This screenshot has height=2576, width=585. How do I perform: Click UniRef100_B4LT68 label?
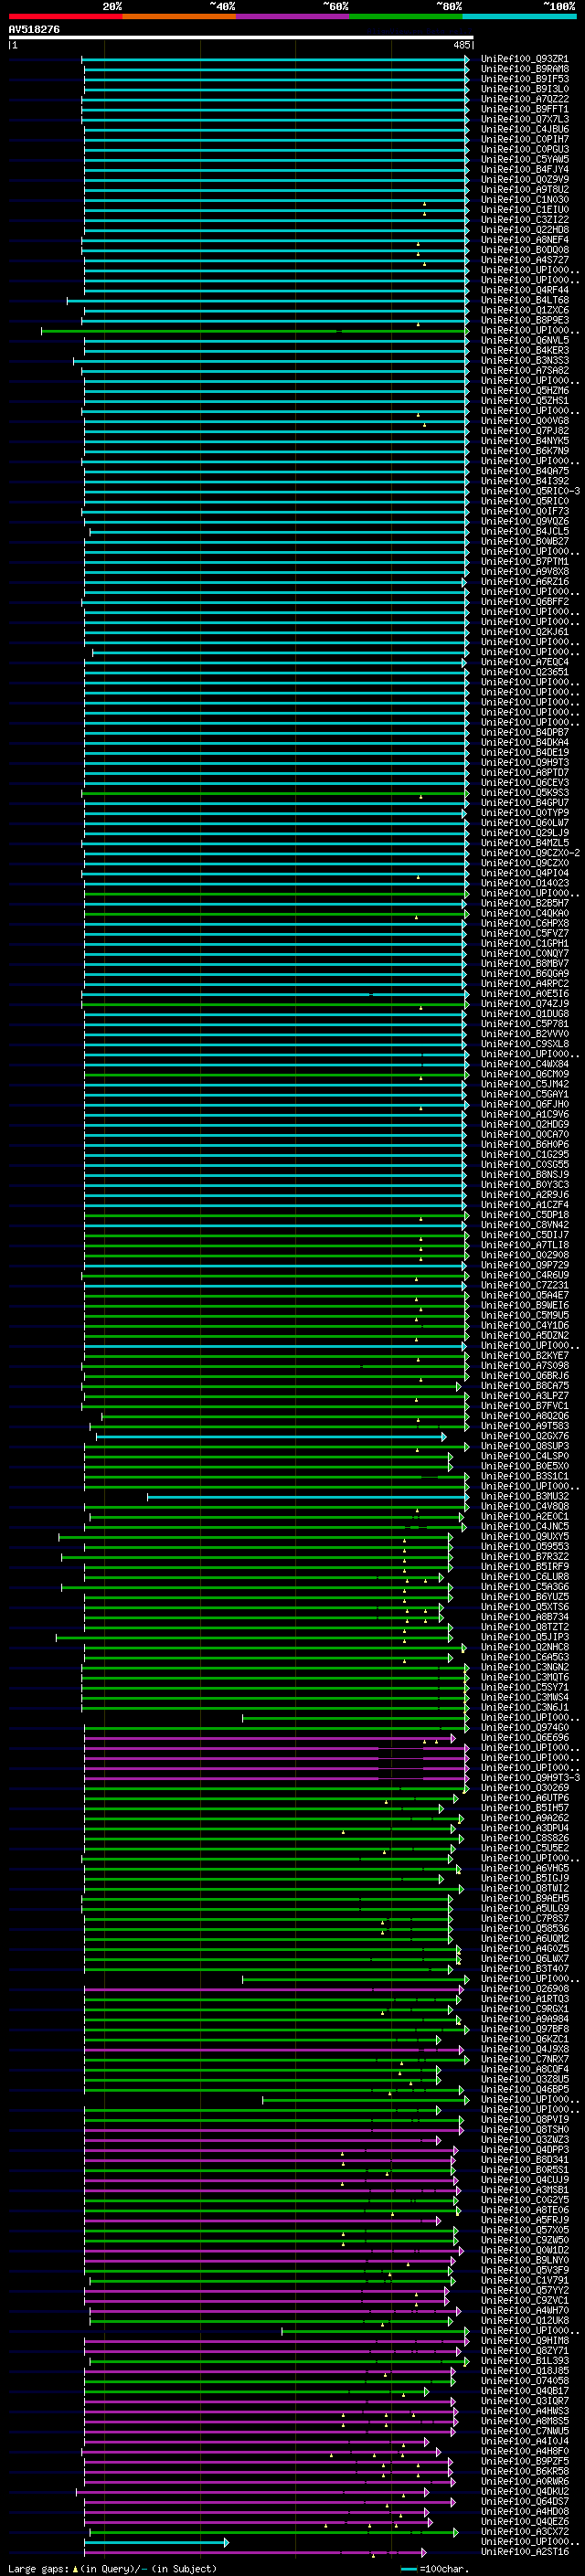(x=524, y=300)
